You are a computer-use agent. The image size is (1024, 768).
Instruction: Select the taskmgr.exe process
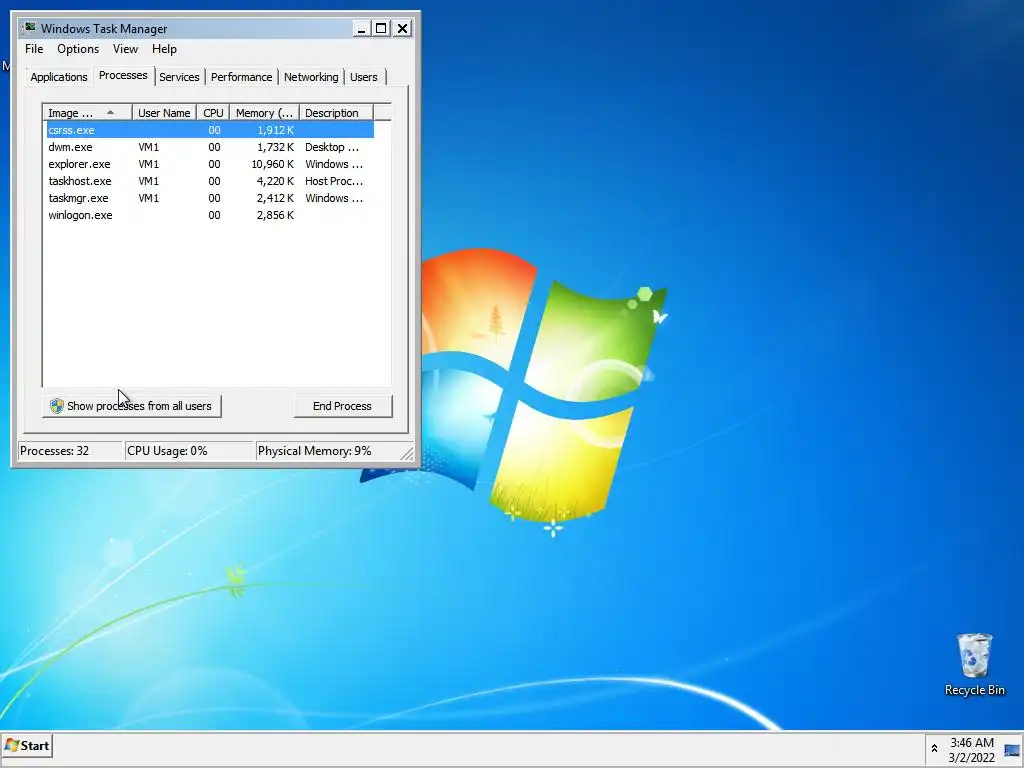[210, 198]
